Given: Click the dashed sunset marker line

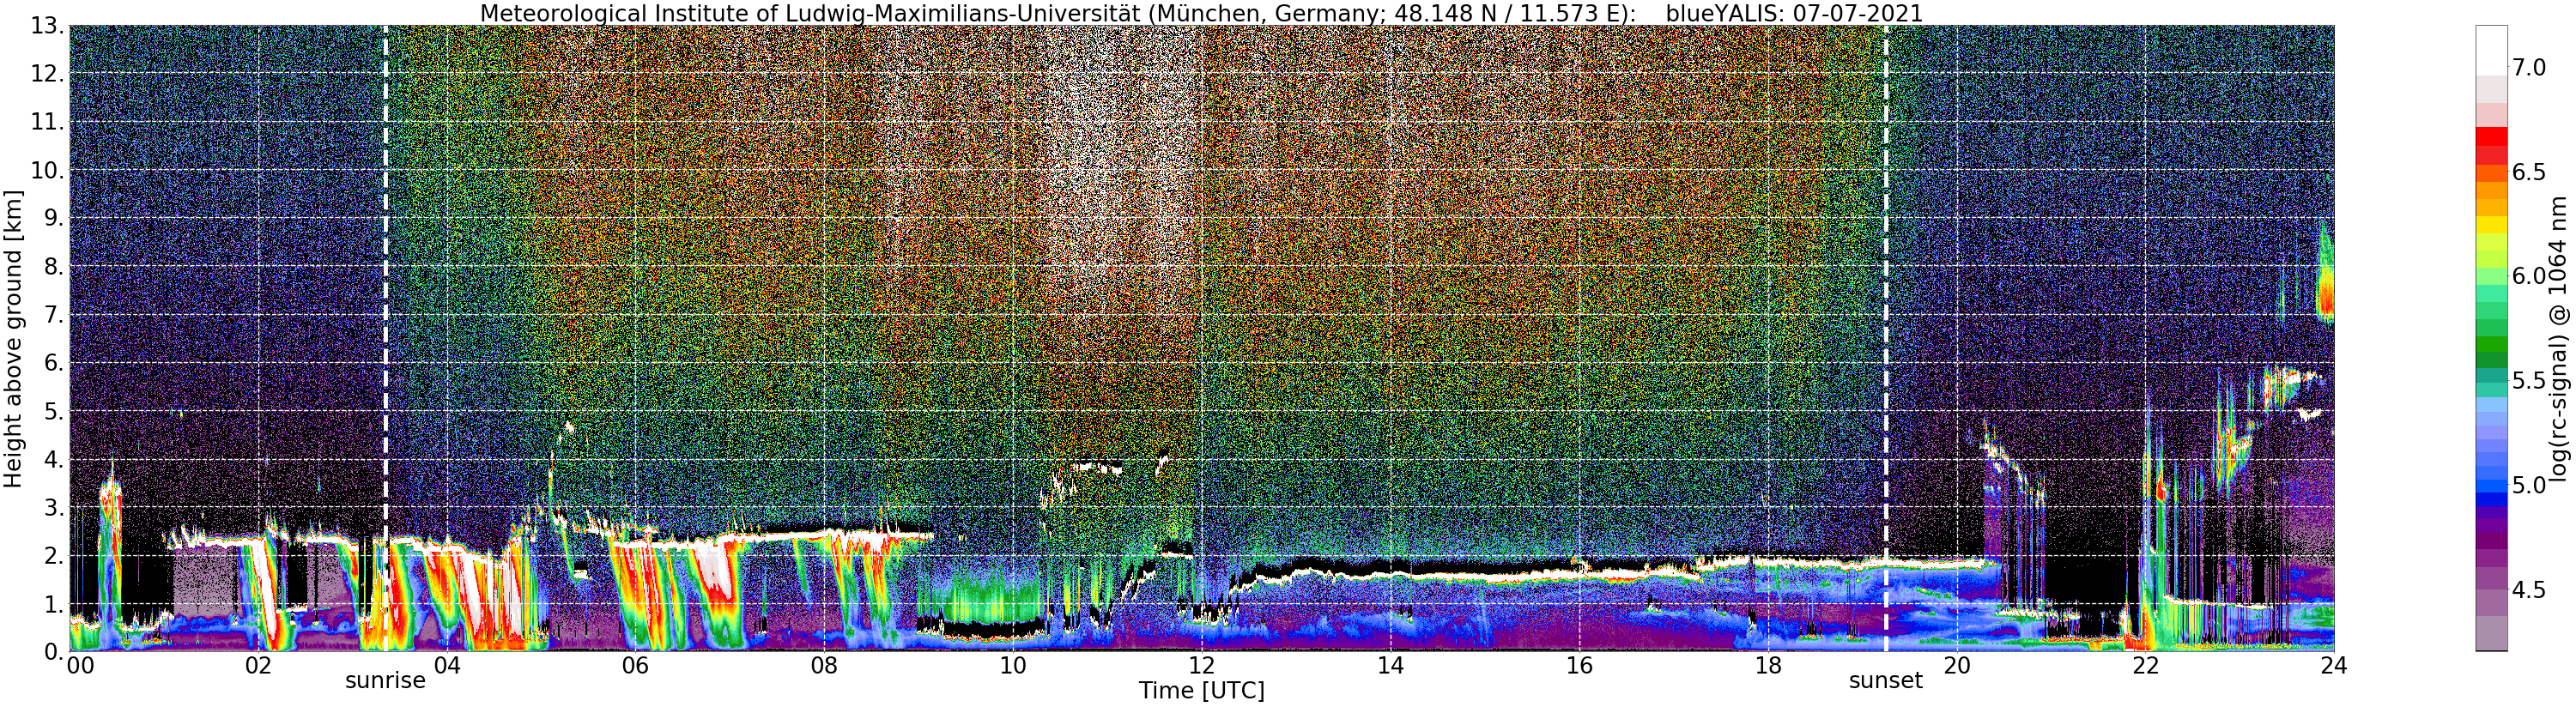Looking at the screenshot, I should click(1886, 338).
